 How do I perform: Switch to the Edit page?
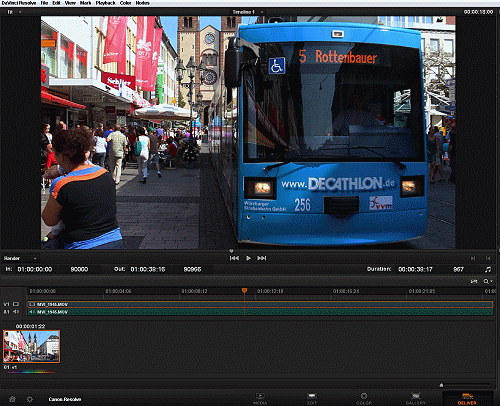coord(312,399)
